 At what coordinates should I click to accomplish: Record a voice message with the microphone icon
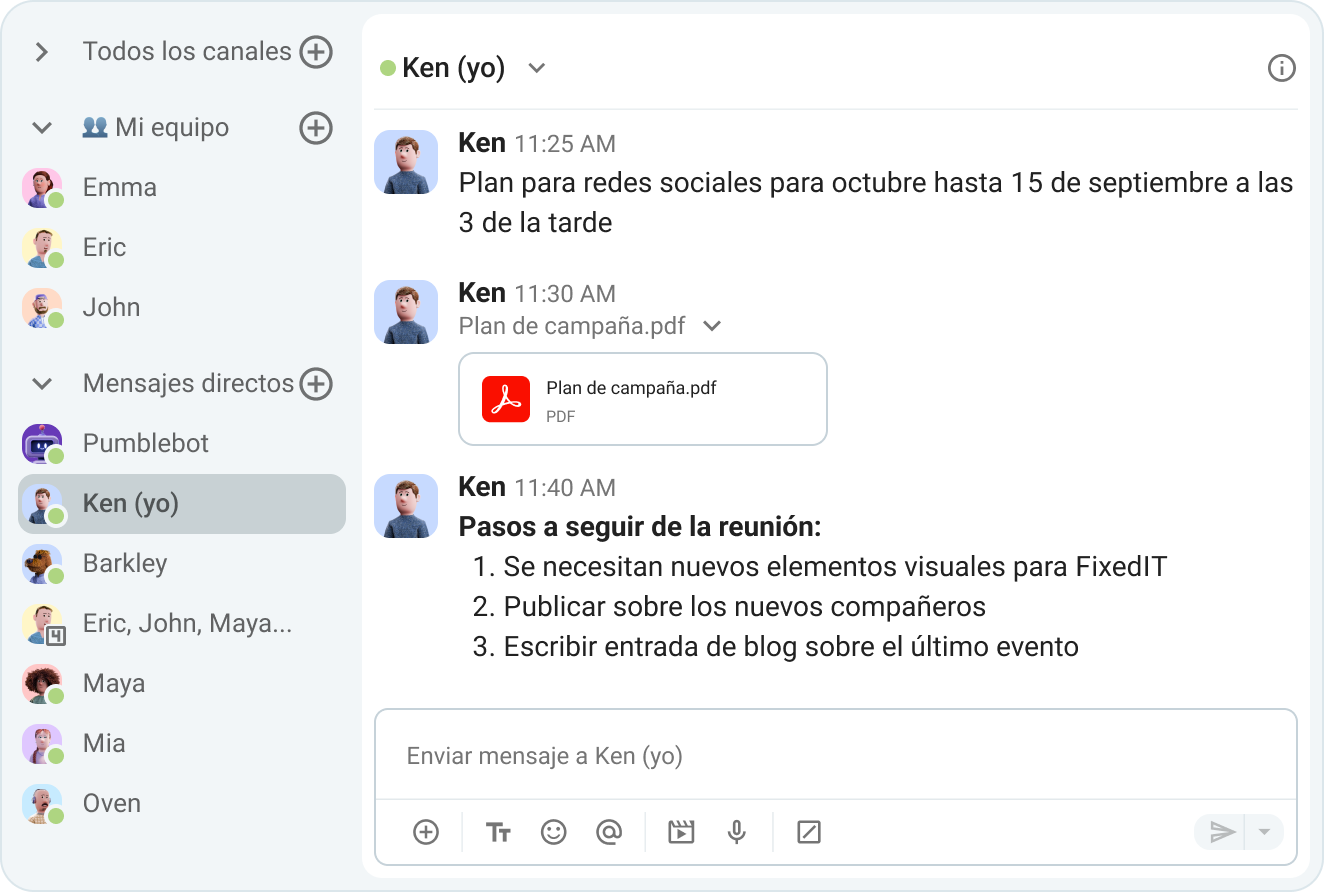coord(737,831)
